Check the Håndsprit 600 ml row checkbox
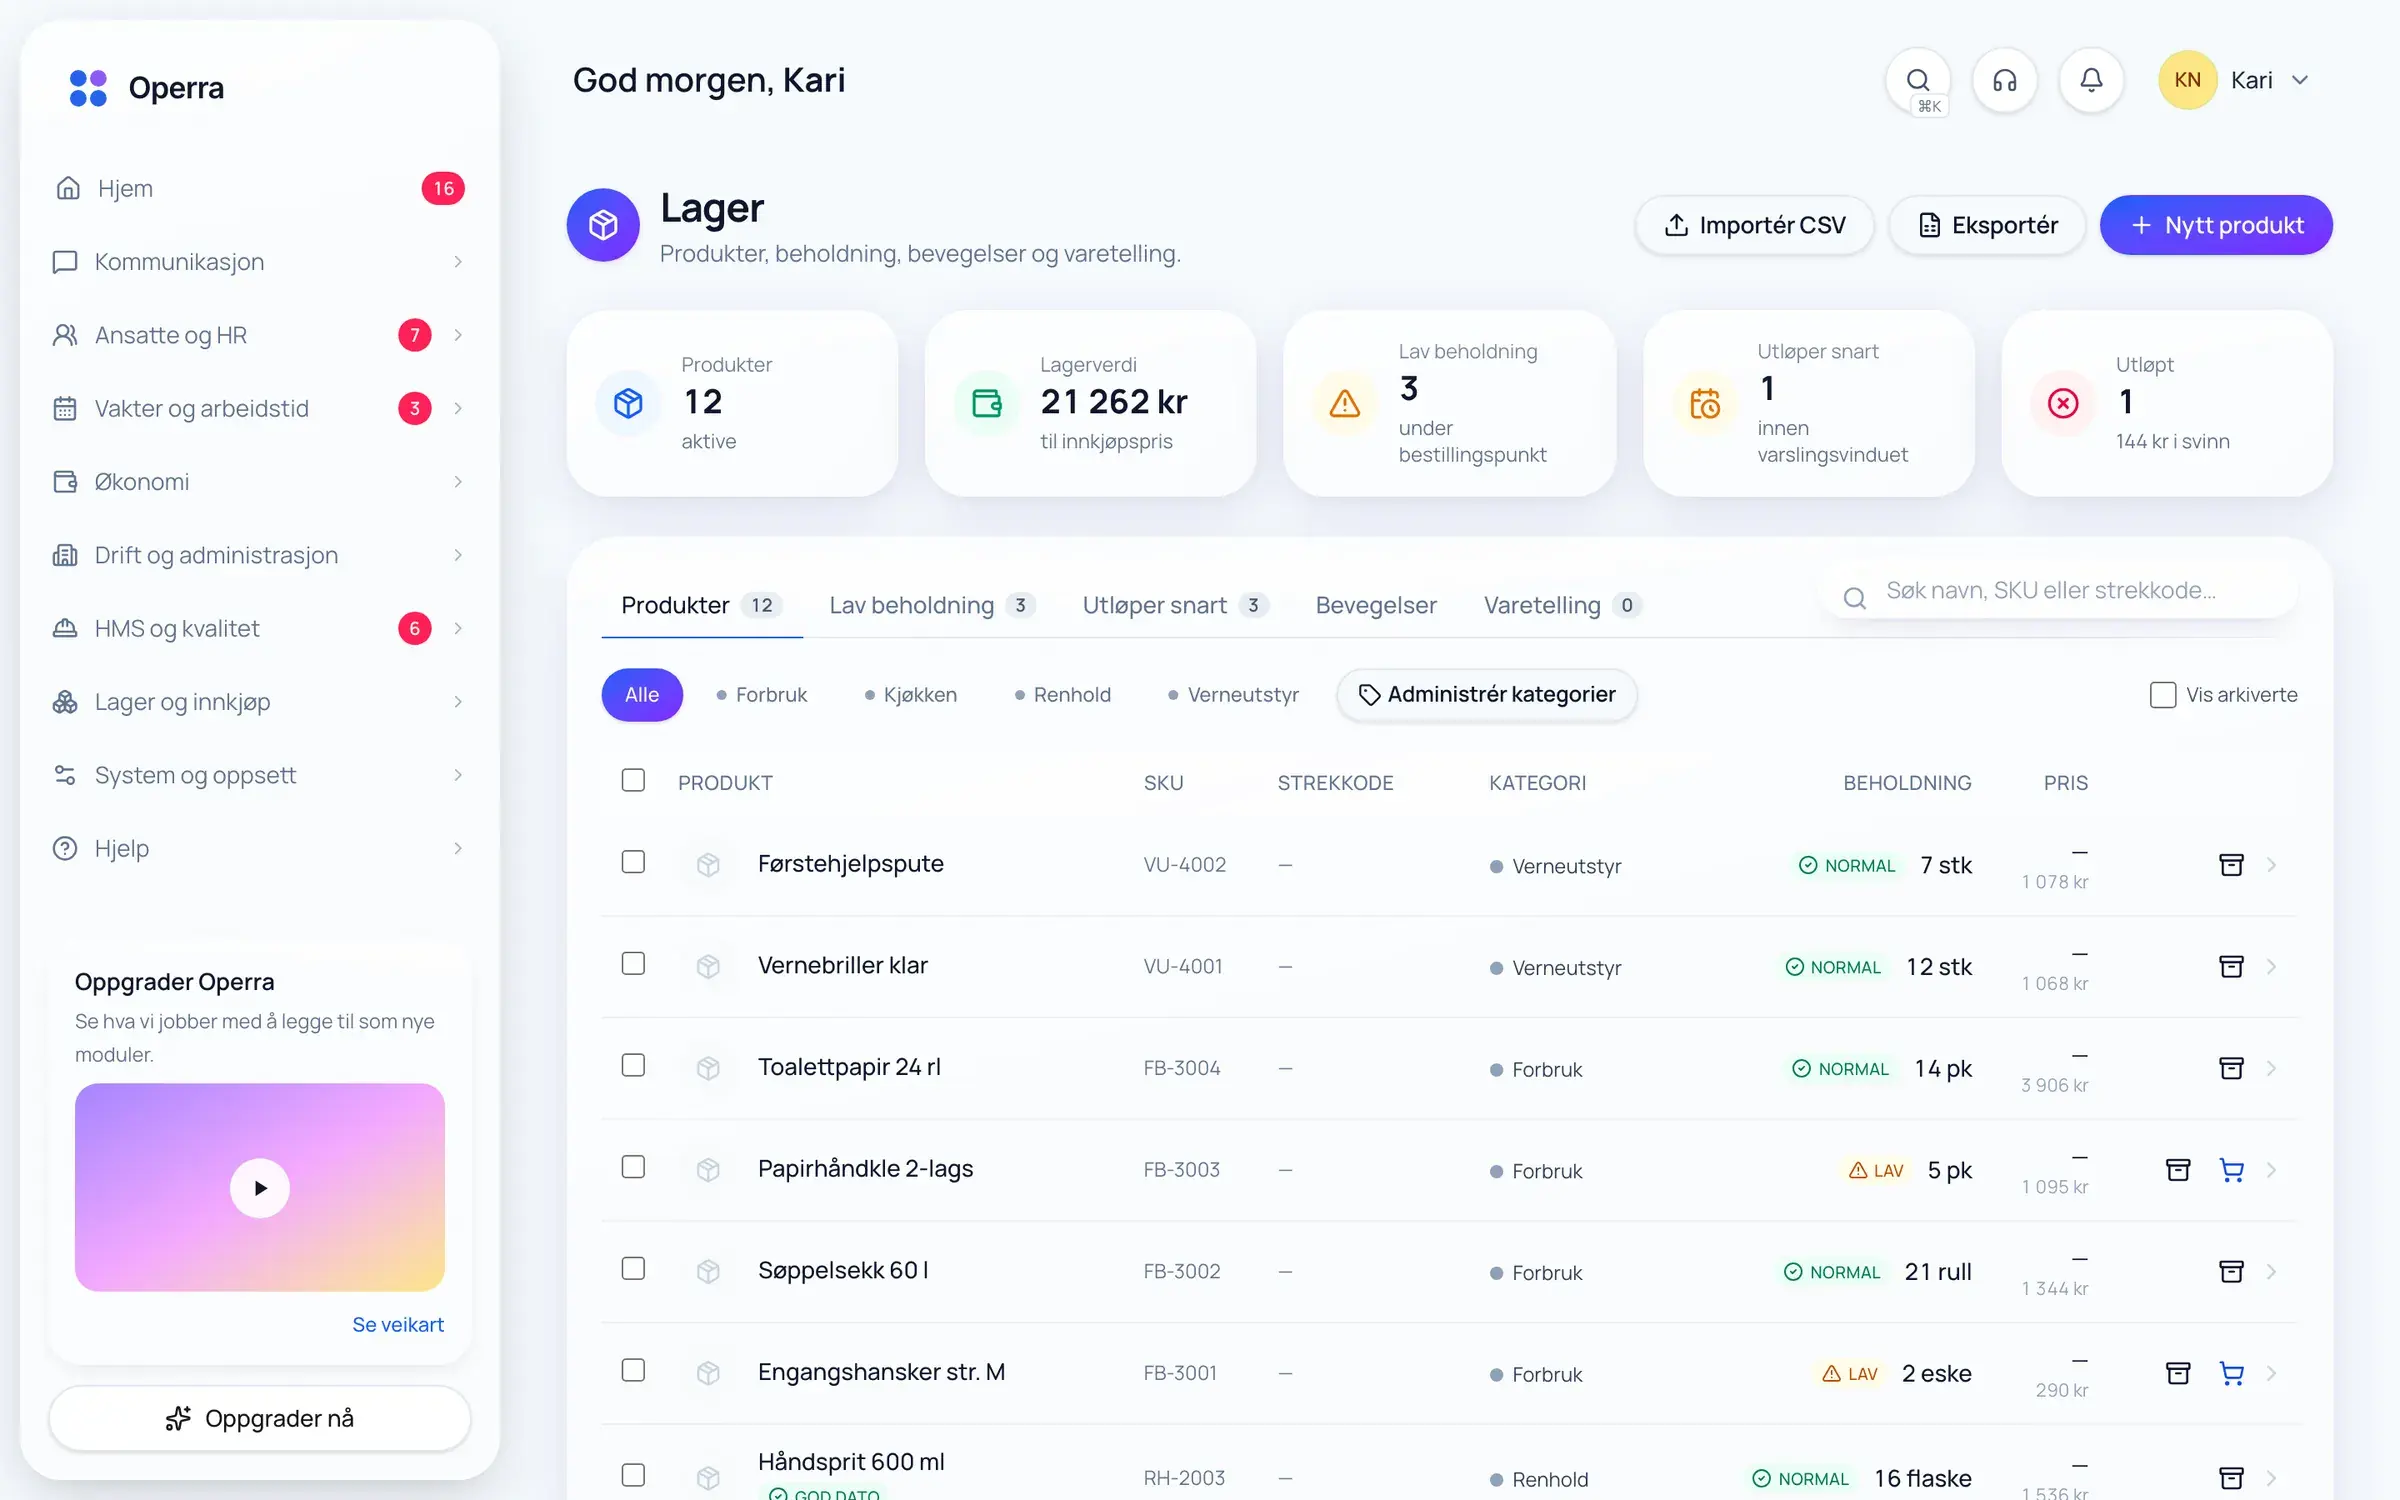Screen dimensions: 2400x1500 pos(633,1475)
